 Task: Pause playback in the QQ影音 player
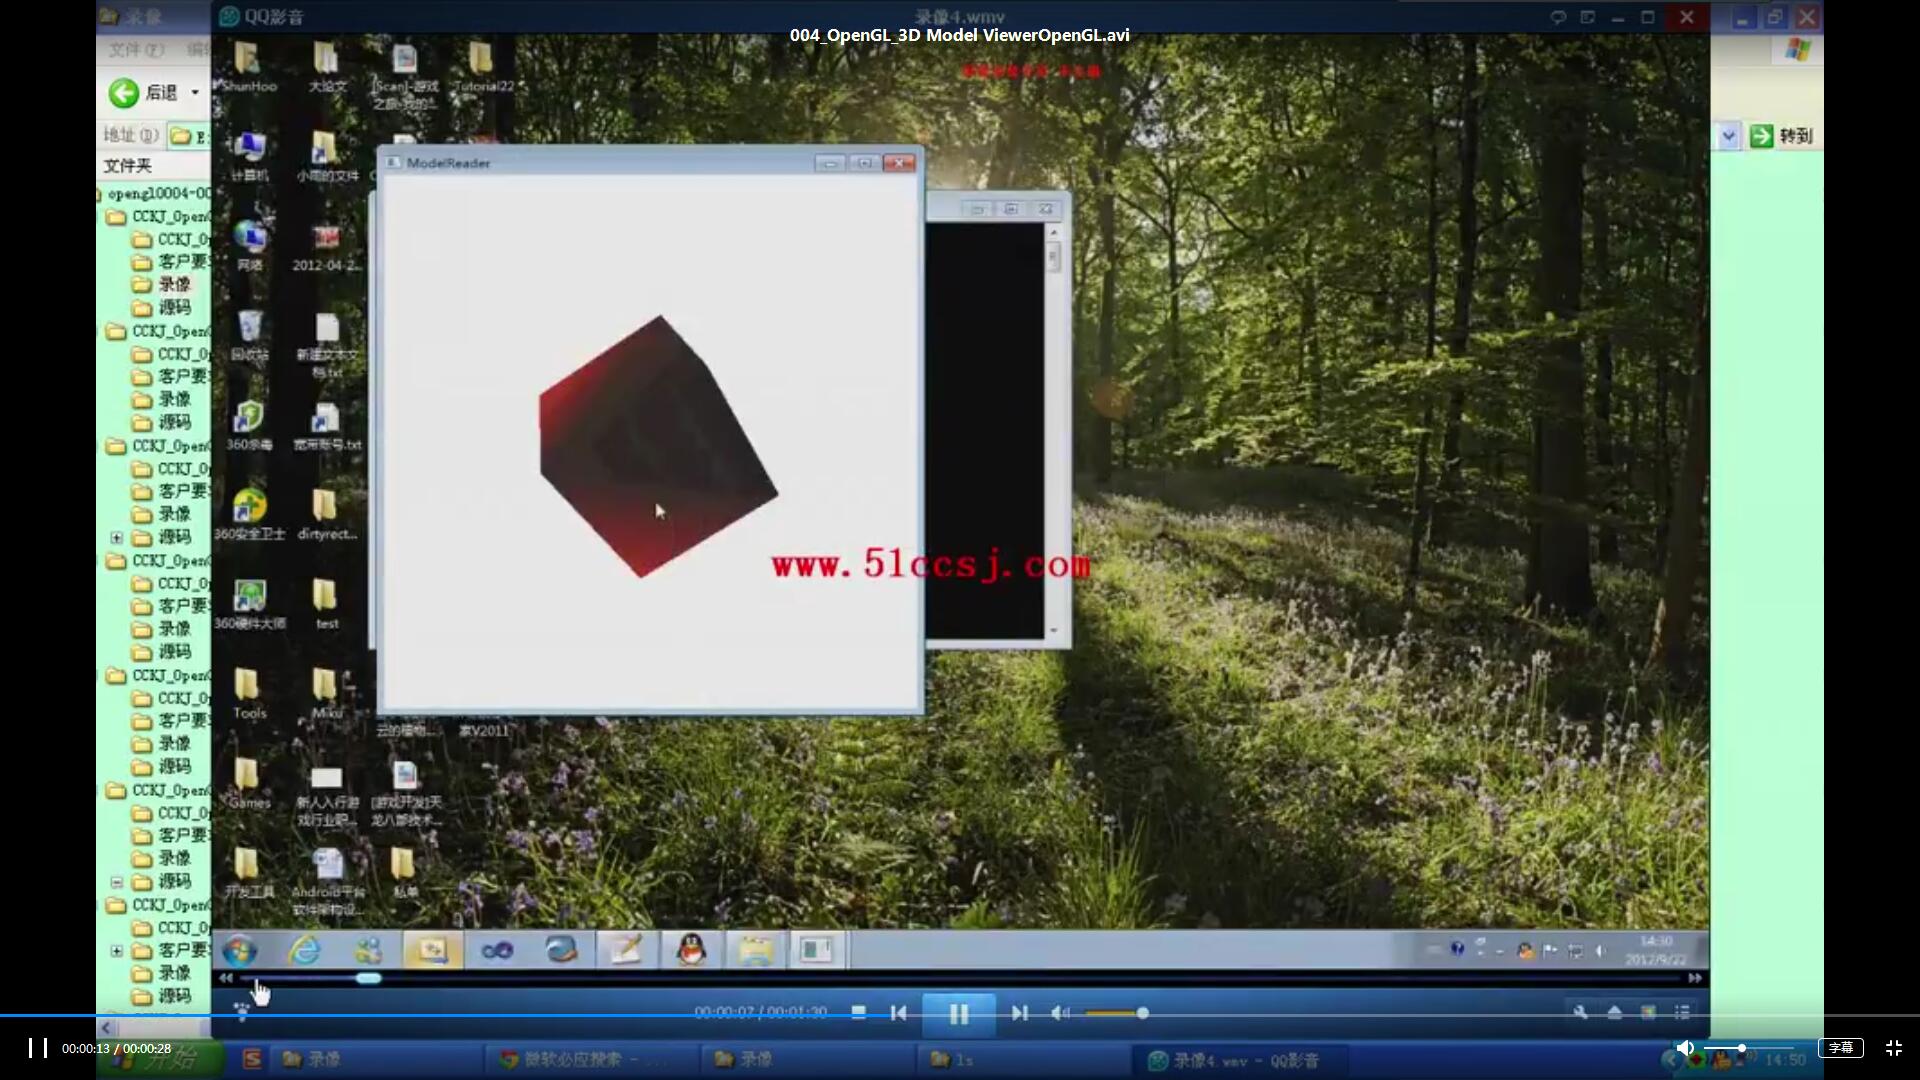pos(958,1014)
